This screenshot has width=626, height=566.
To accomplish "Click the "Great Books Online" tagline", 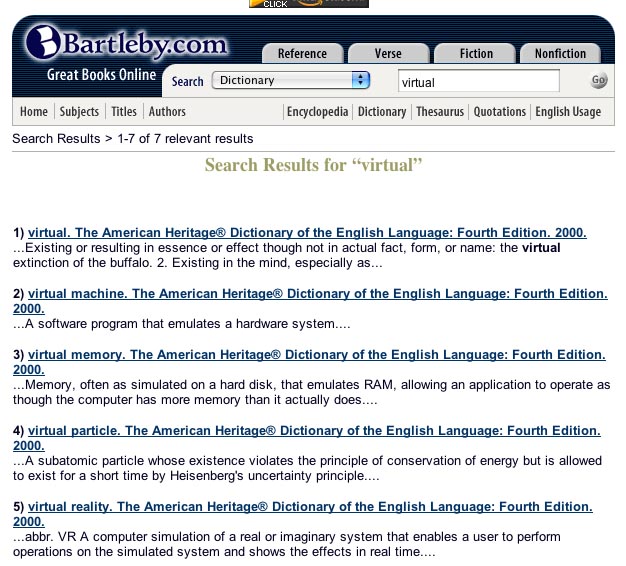I will click(x=101, y=75).
